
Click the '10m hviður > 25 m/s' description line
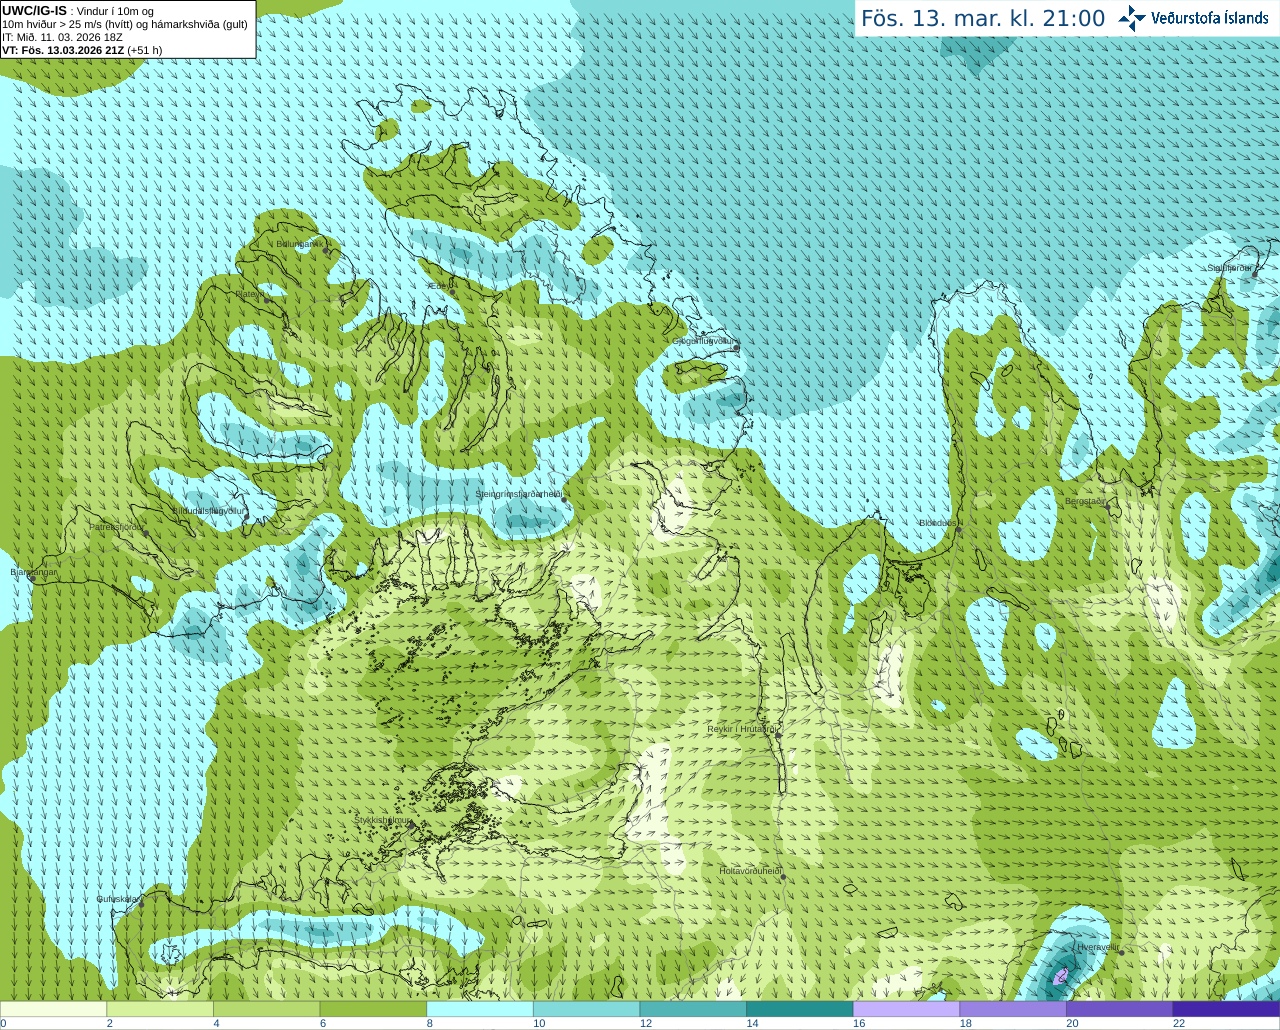pyautogui.click(x=125, y=24)
